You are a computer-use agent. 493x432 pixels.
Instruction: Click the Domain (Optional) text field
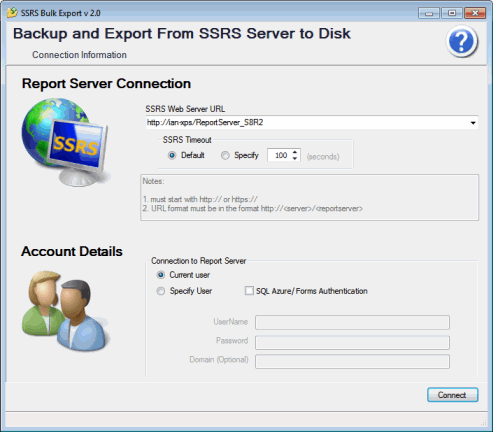(352, 361)
